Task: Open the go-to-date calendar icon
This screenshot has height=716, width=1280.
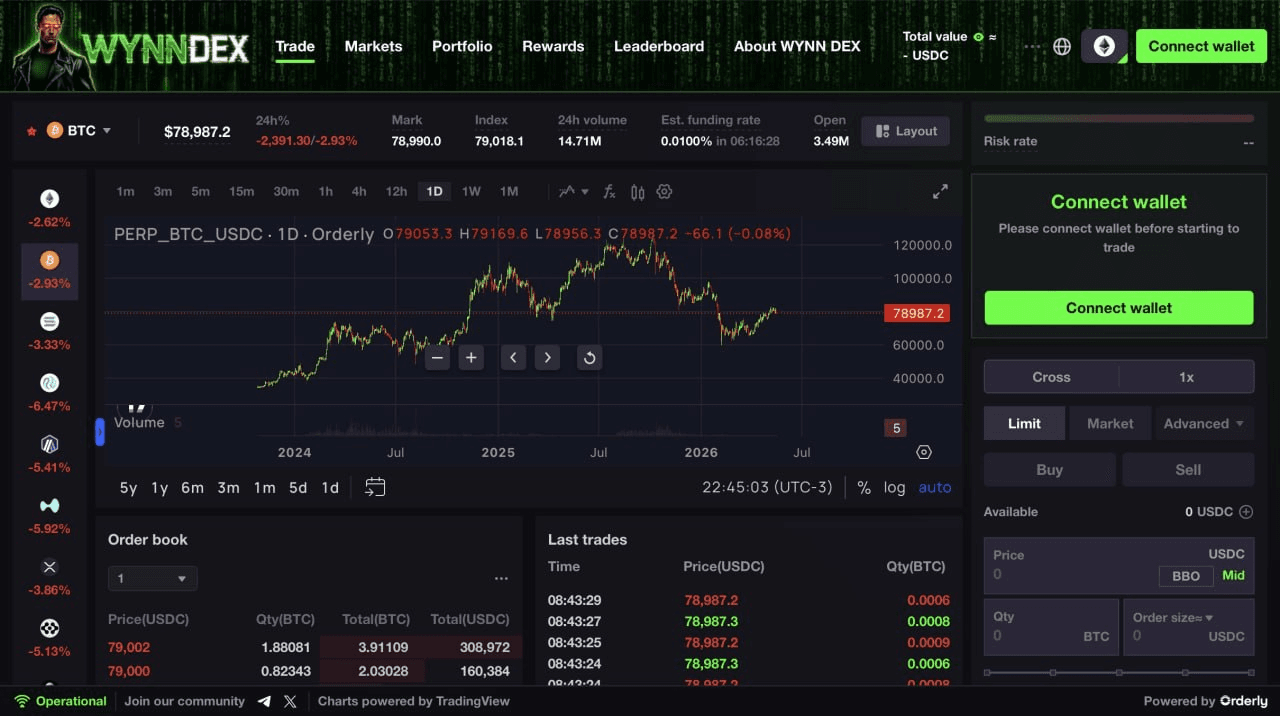Action: coord(375,487)
